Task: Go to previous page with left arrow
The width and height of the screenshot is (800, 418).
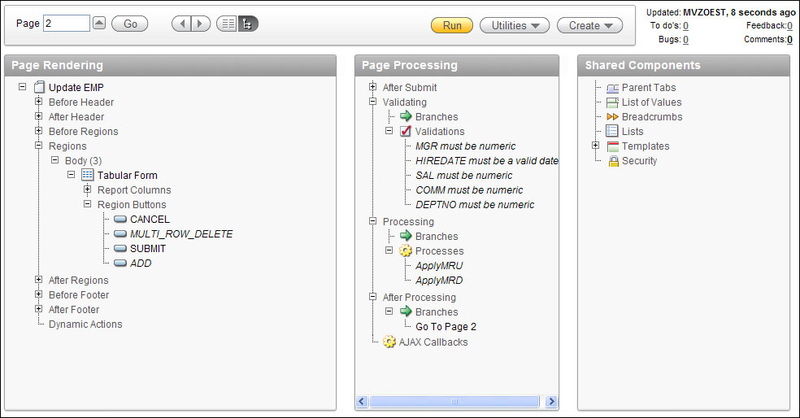Action: click(x=182, y=23)
